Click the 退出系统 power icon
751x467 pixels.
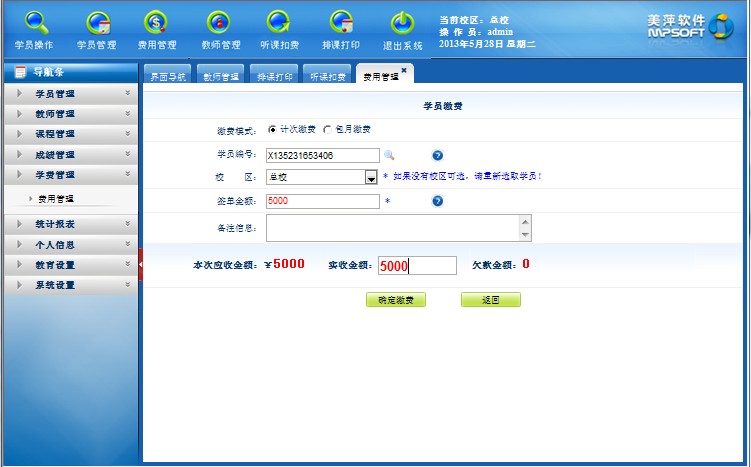click(x=402, y=23)
